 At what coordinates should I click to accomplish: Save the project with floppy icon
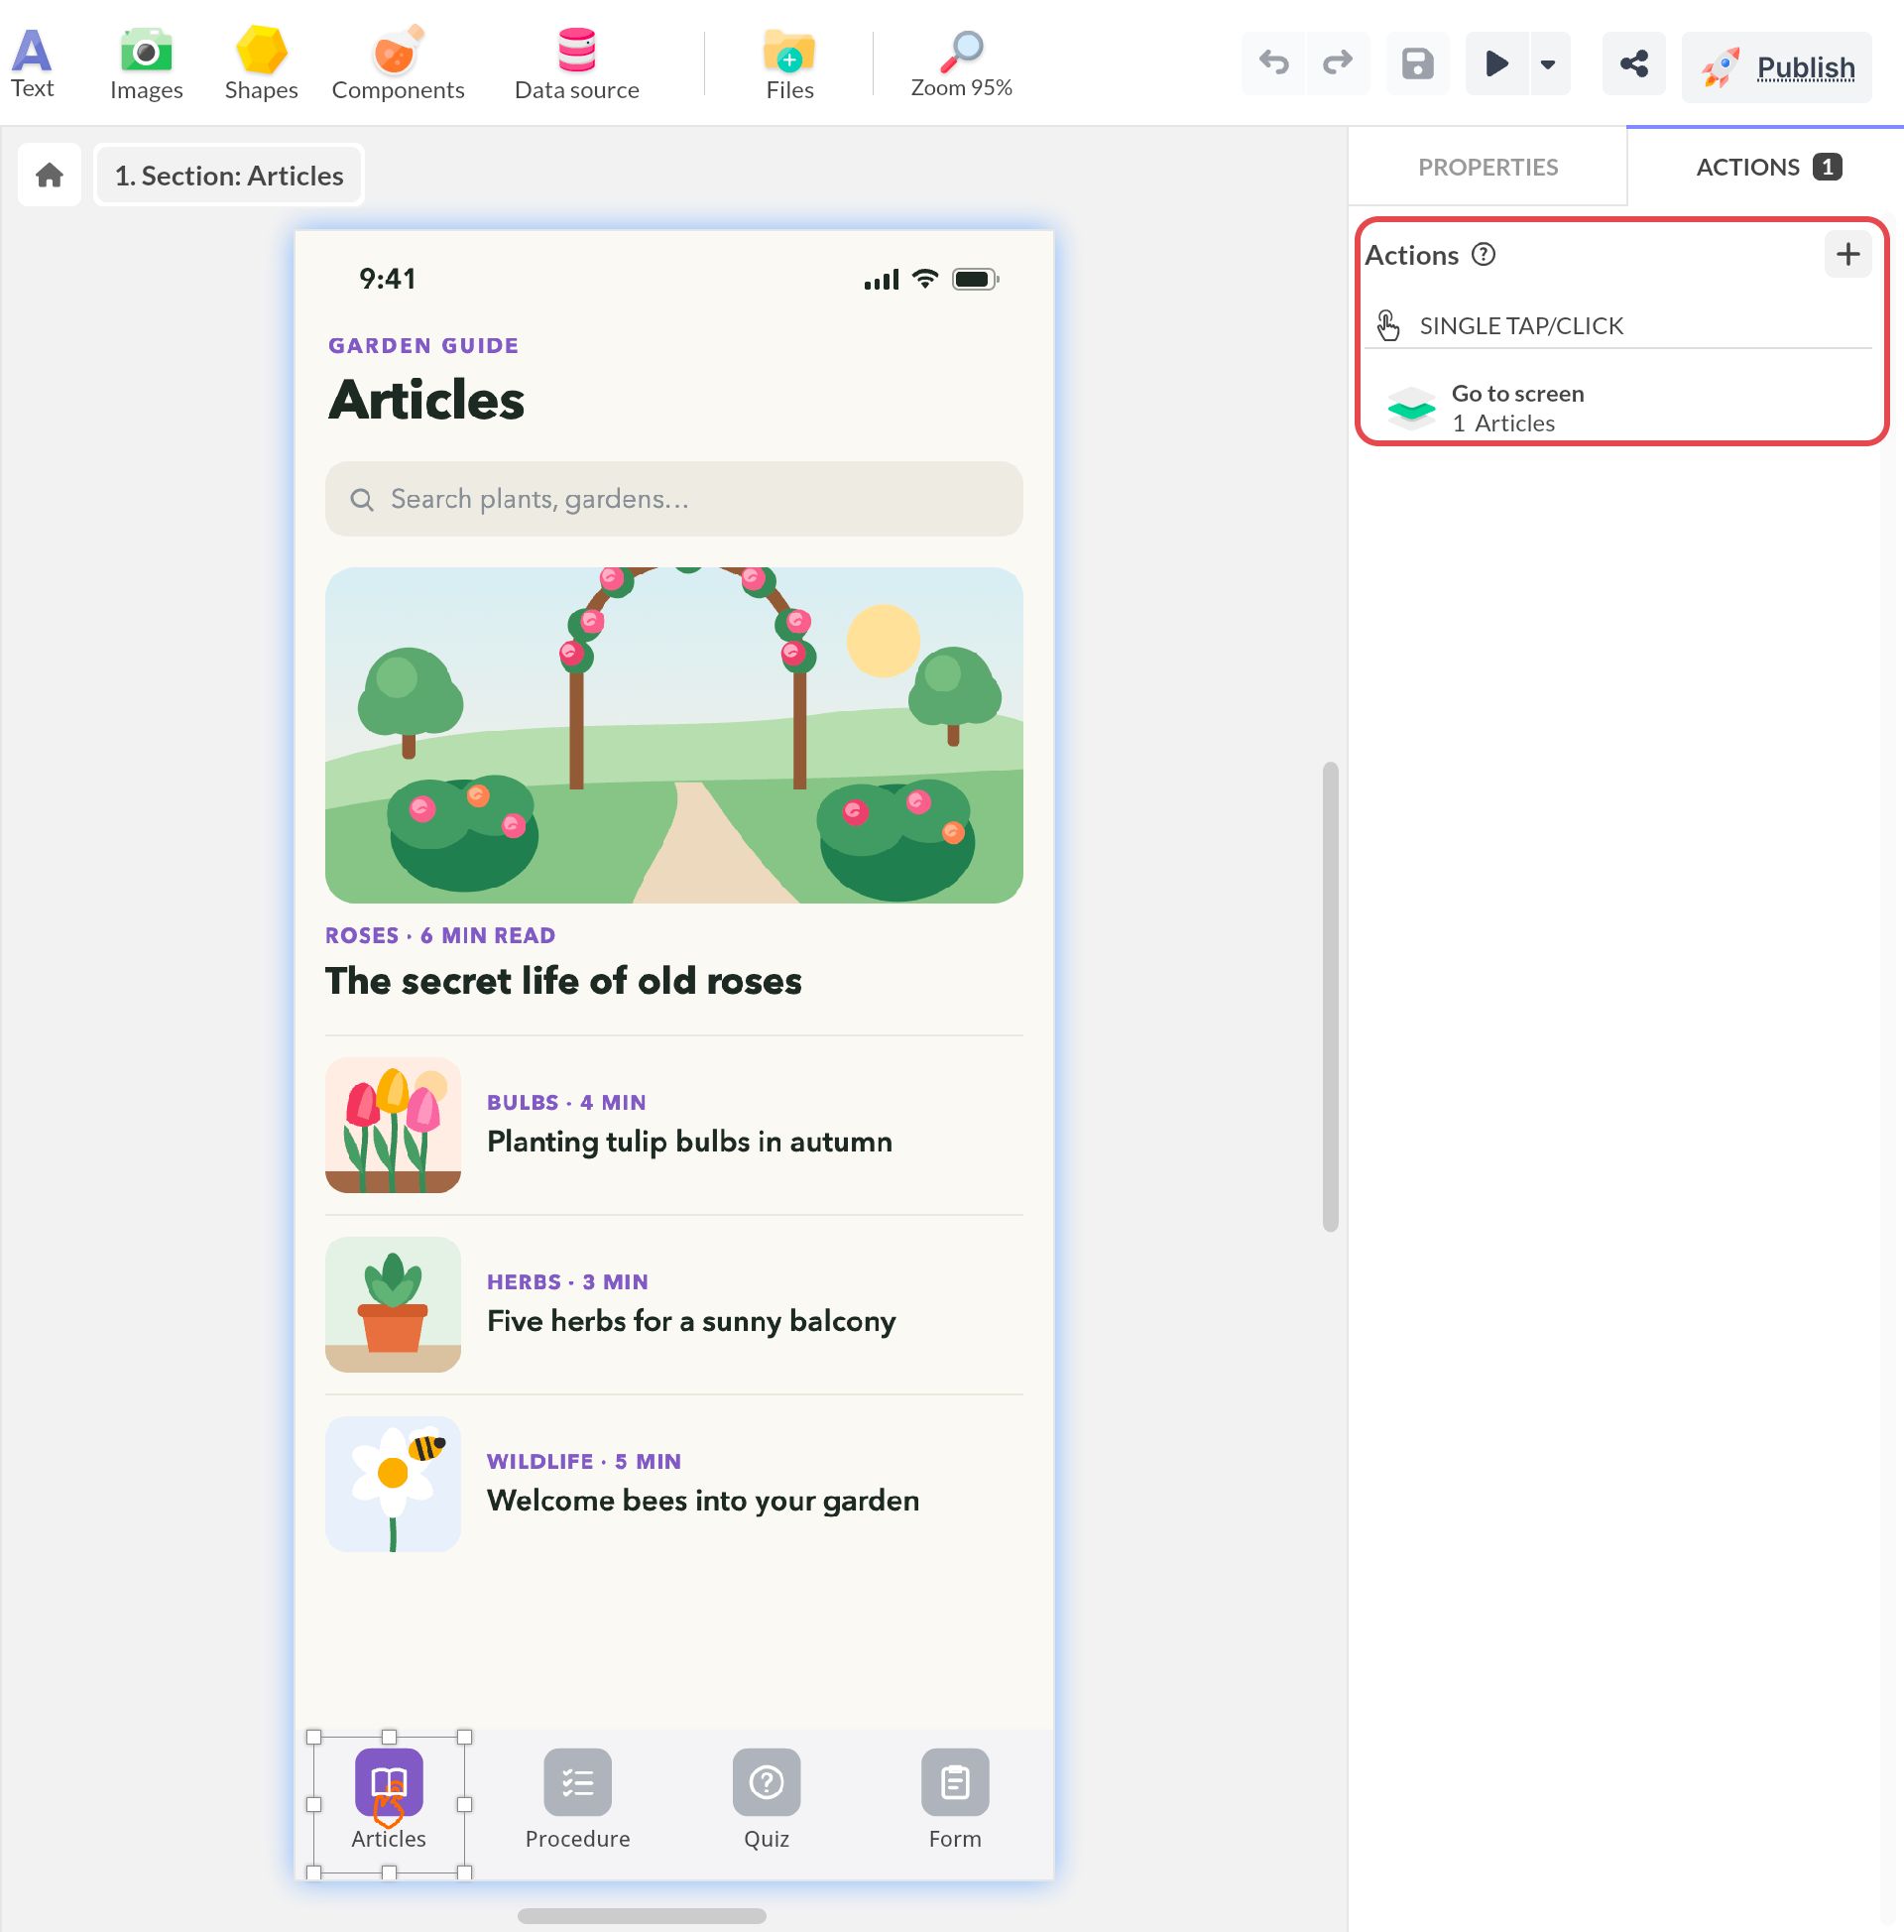[x=1417, y=63]
